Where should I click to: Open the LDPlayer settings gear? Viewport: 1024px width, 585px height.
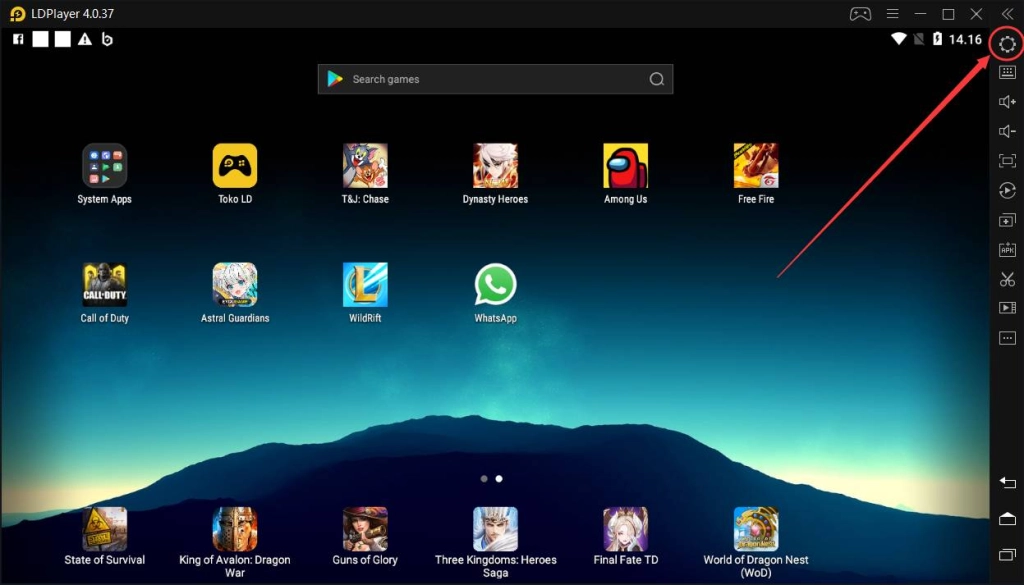(x=1007, y=44)
